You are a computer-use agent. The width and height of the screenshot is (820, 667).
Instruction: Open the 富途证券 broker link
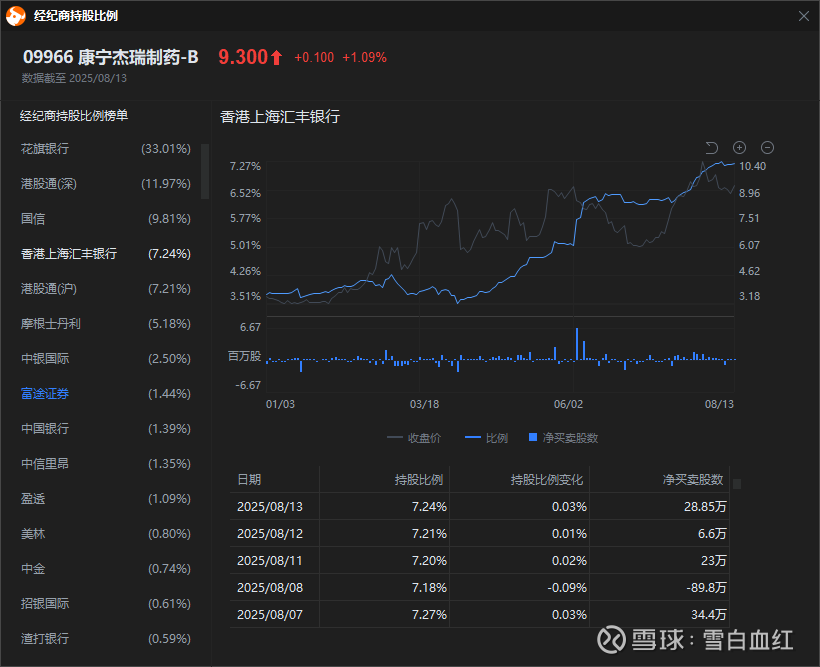pyautogui.click(x=45, y=393)
